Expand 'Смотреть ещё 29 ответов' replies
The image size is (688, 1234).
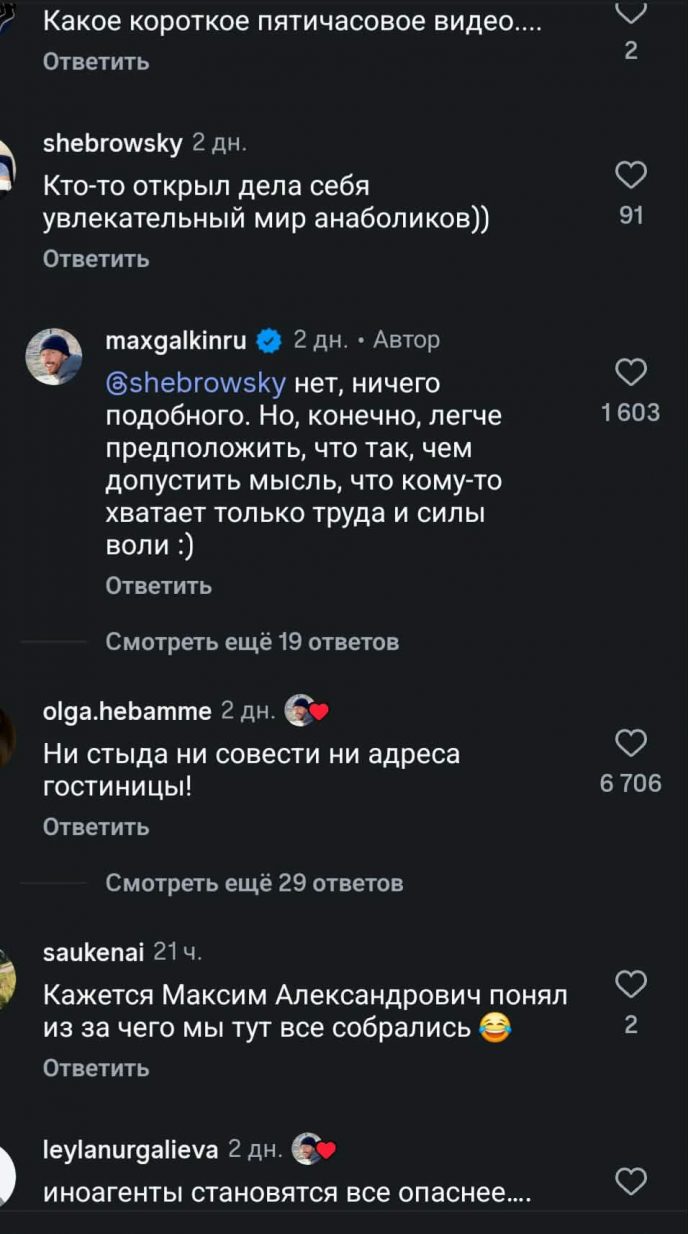(x=254, y=883)
